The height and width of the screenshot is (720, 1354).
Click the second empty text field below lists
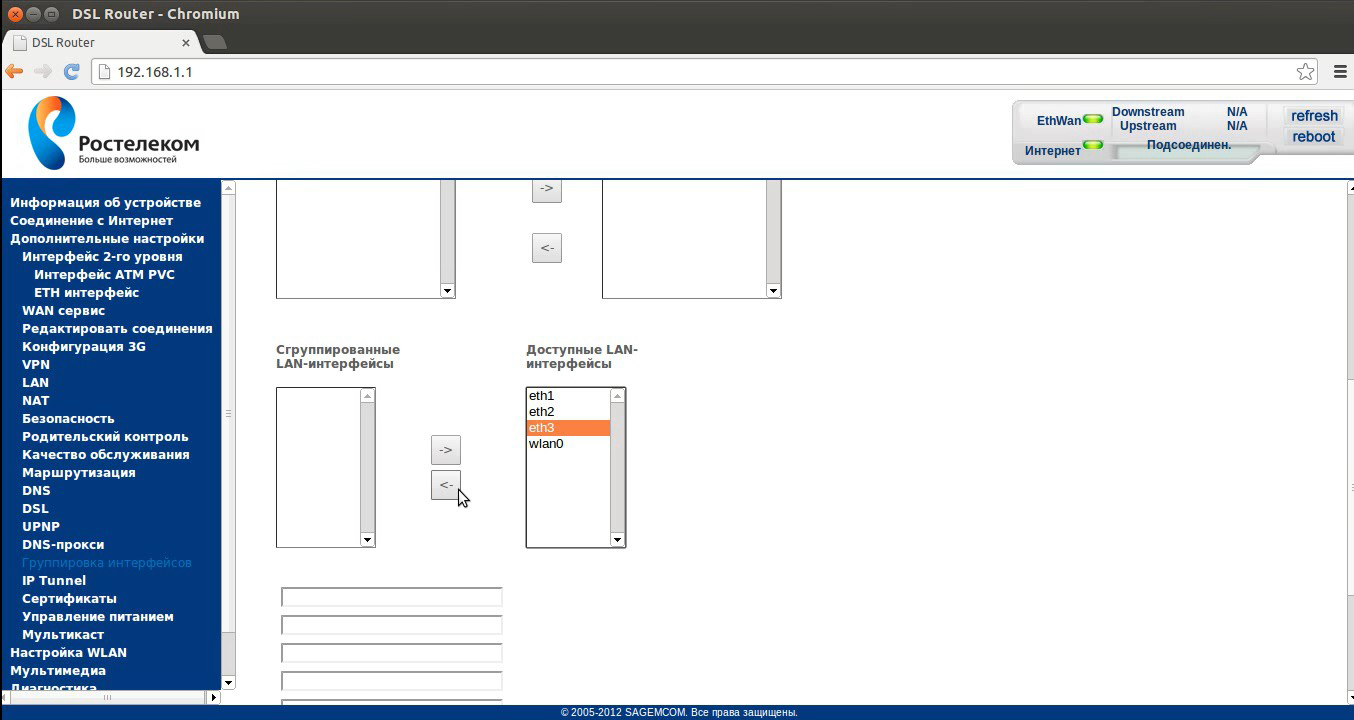coord(392,625)
